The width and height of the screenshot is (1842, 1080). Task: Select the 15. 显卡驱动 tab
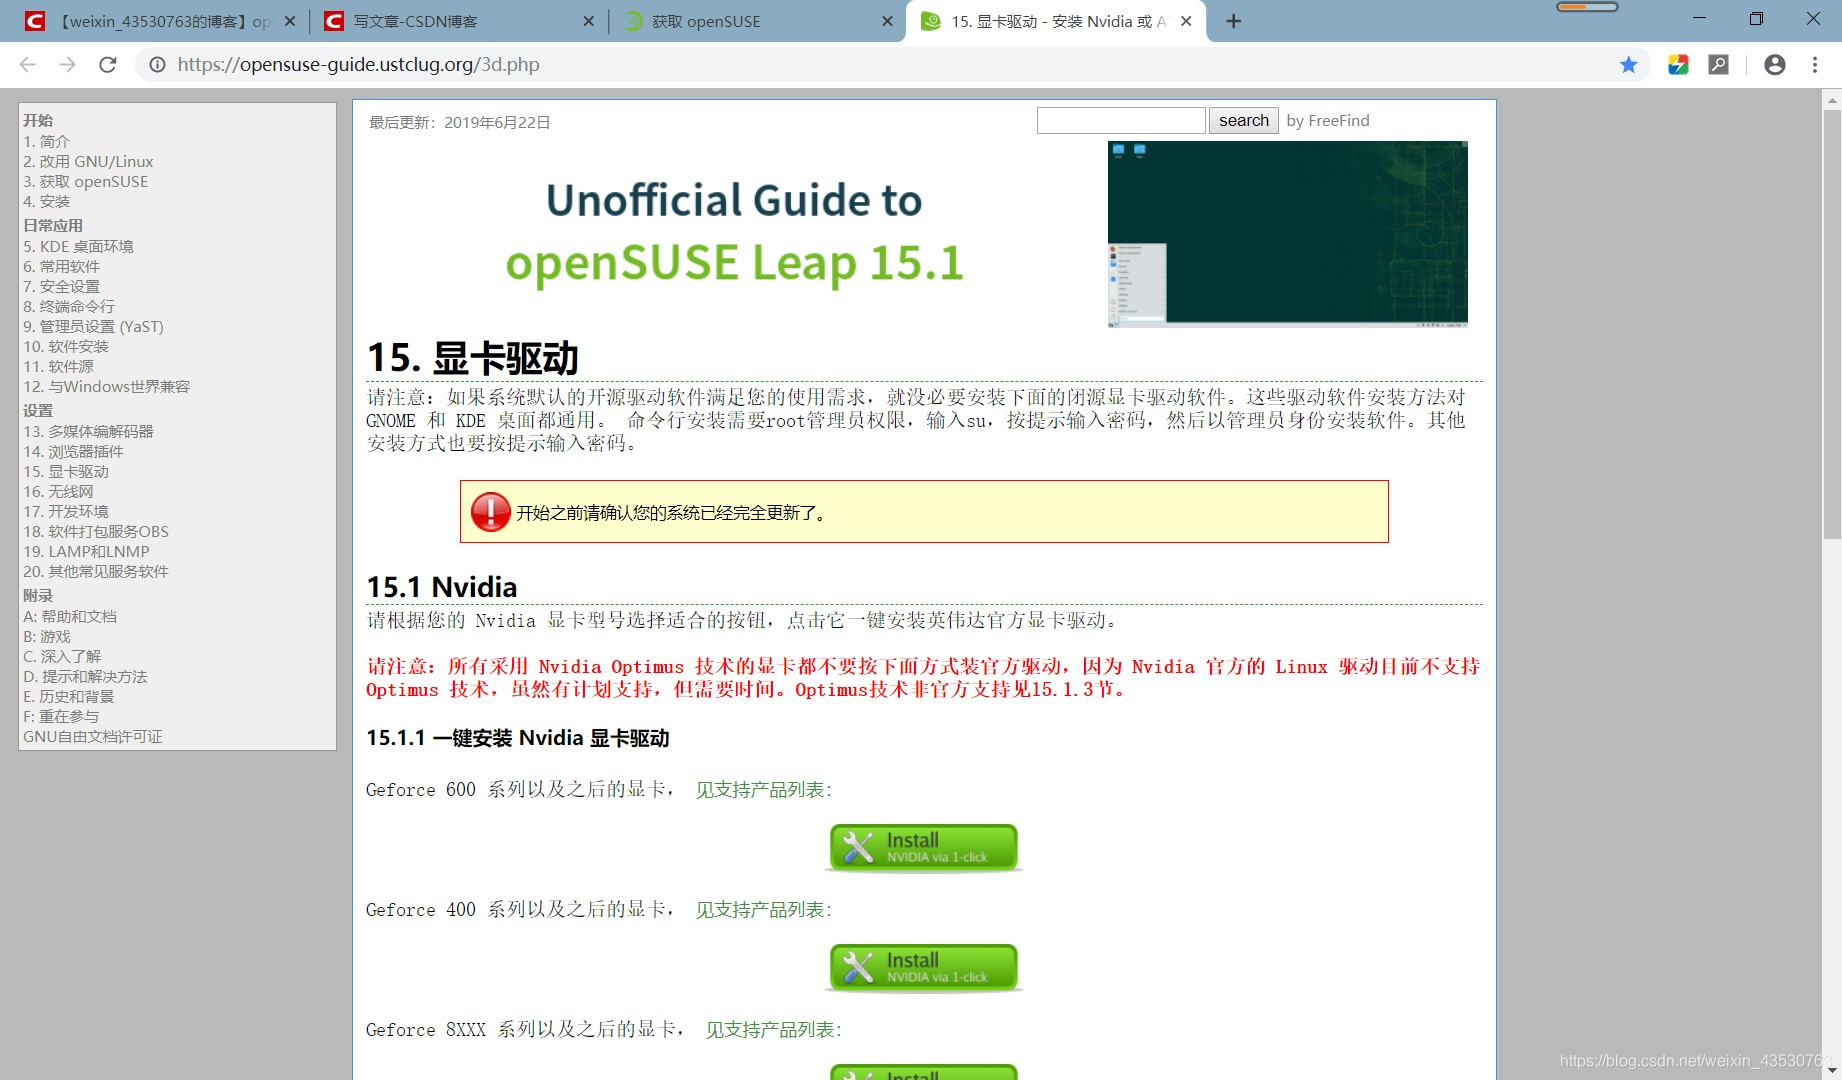(1055, 21)
